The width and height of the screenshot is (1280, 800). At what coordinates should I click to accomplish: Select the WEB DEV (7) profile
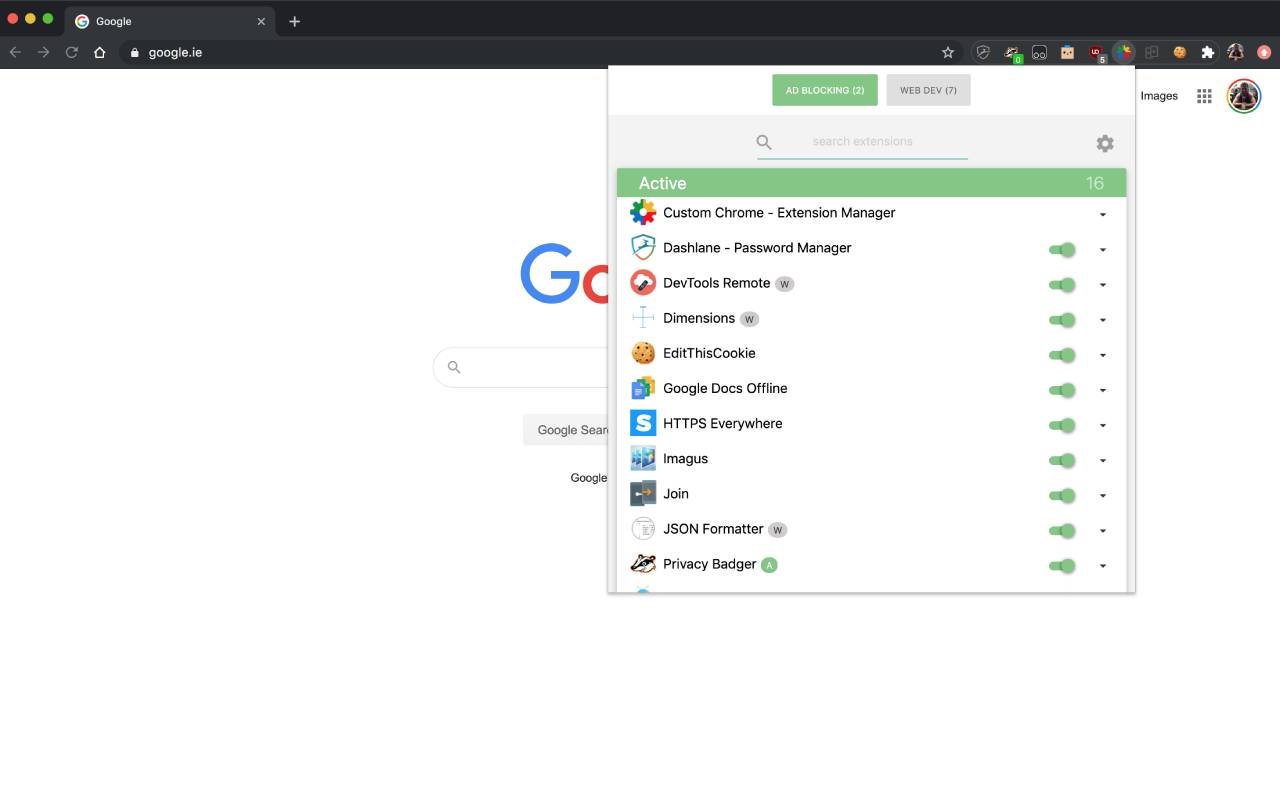pos(928,90)
